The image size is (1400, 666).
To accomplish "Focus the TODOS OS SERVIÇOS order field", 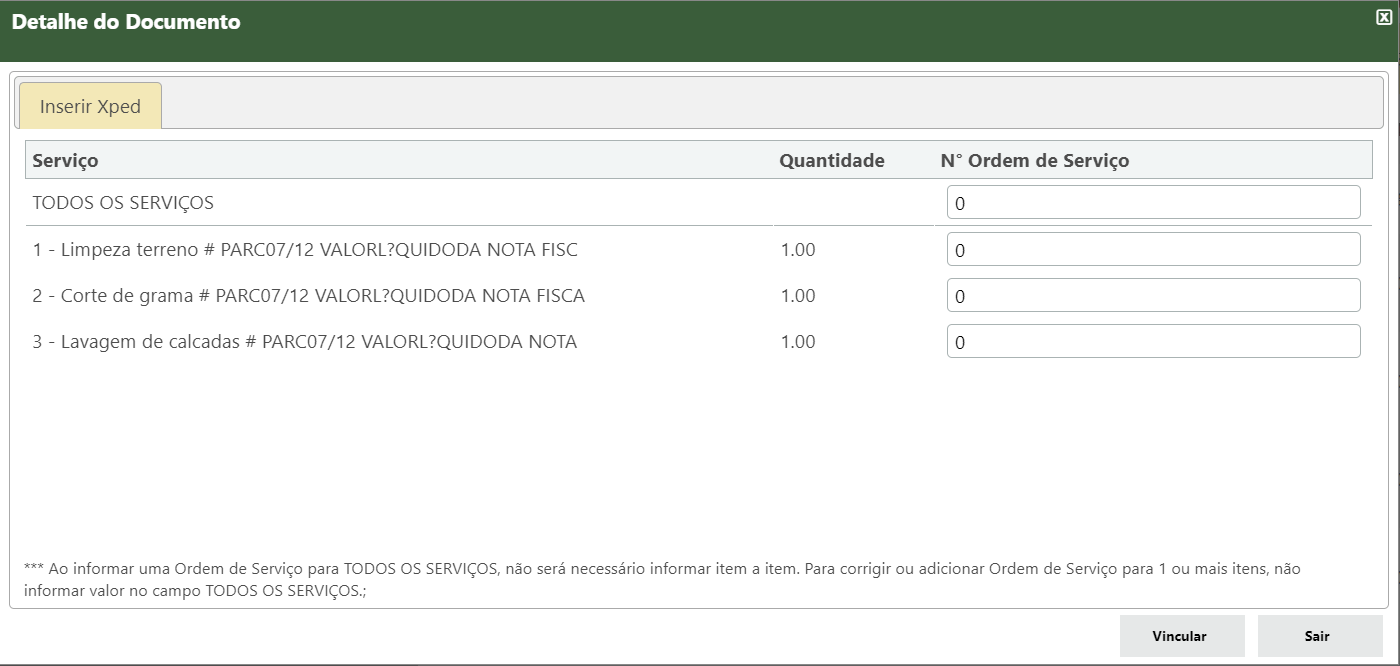I will coord(1153,202).
